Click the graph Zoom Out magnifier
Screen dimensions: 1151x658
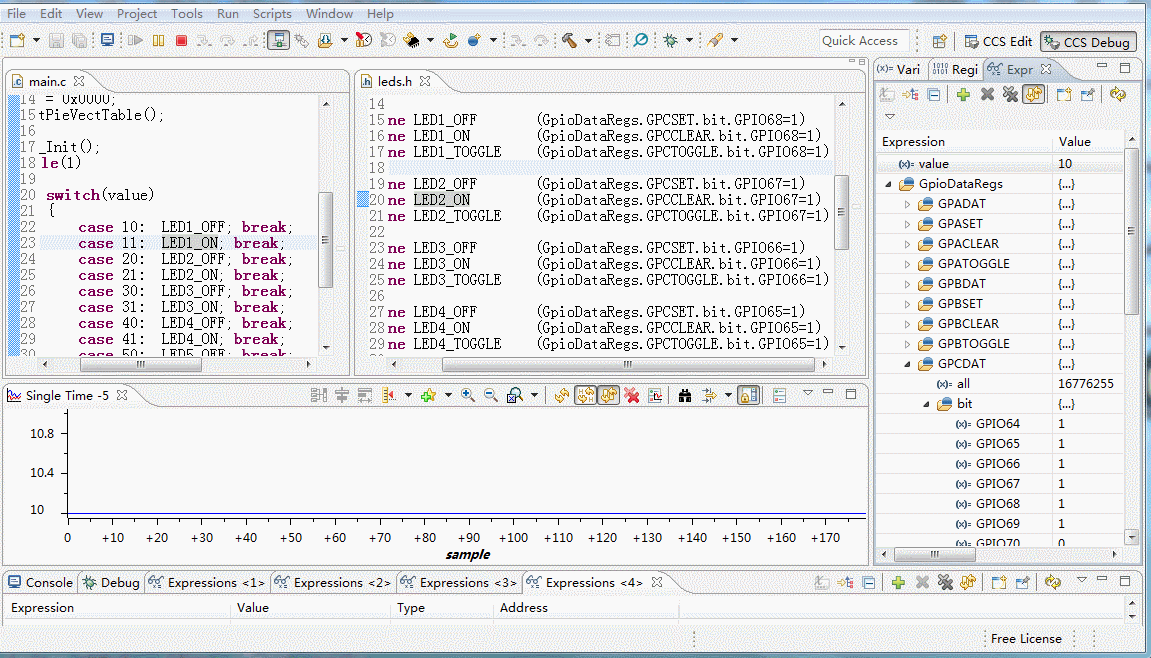[x=491, y=396]
